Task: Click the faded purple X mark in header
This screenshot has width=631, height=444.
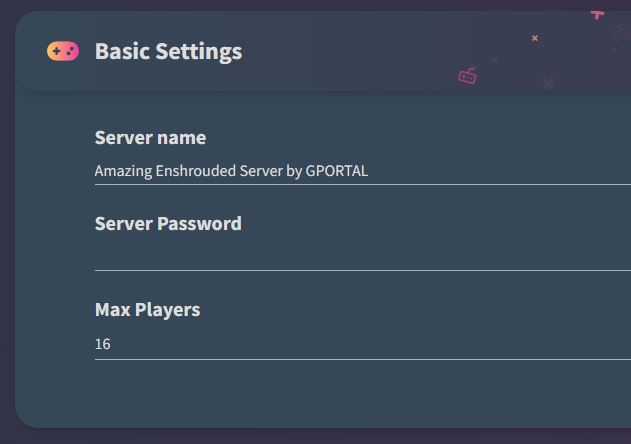Action: point(548,84)
